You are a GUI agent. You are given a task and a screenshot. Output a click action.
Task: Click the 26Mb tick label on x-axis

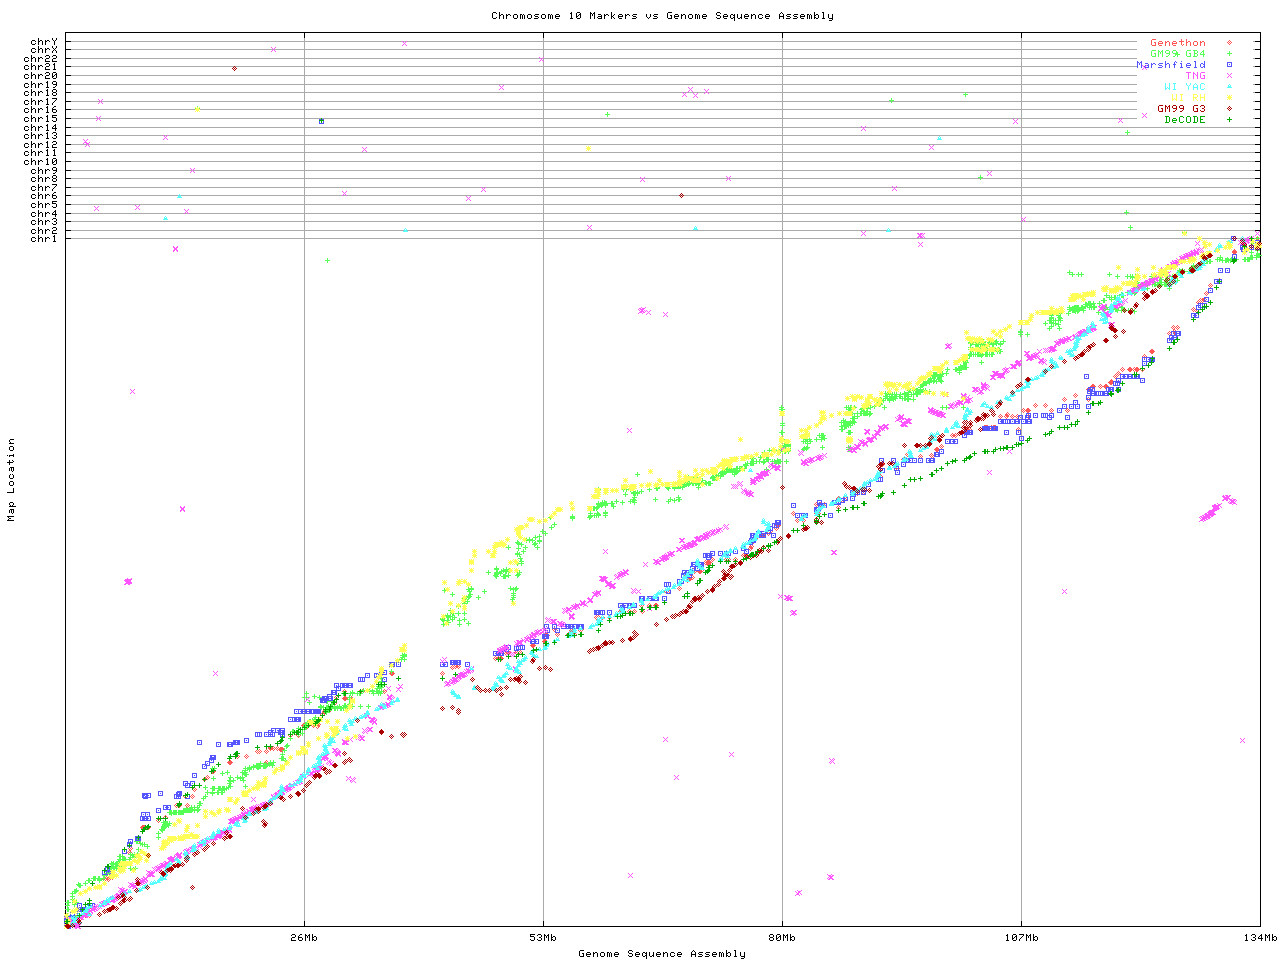(304, 938)
